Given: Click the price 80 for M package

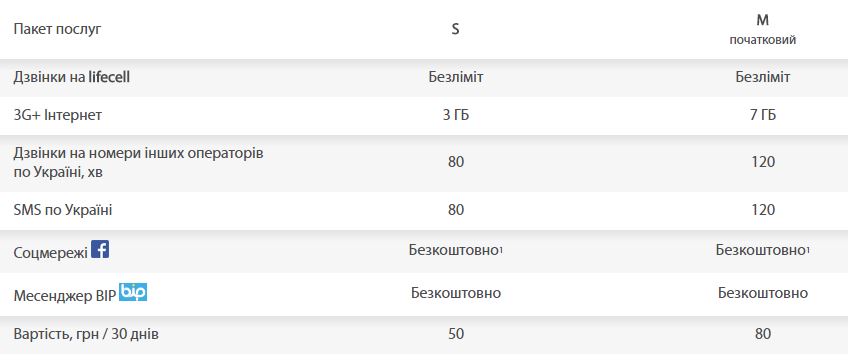Looking at the screenshot, I should coord(763,334).
